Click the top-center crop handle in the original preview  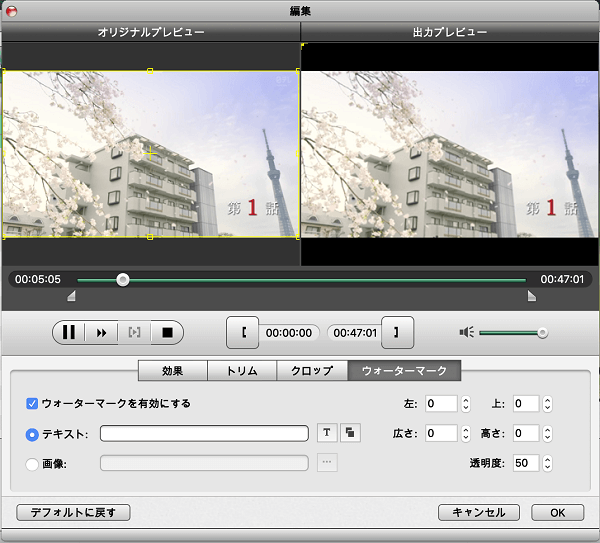point(150,71)
